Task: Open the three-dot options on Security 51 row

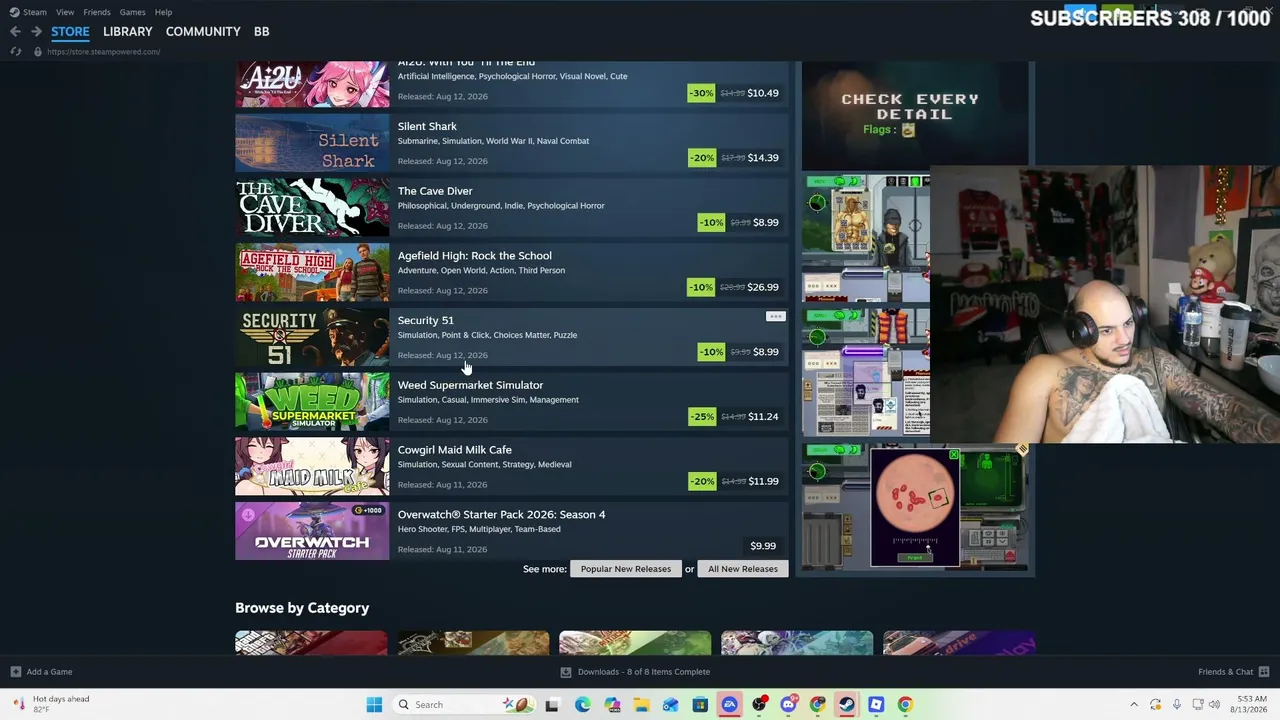Action: pyautogui.click(x=775, y=317)
